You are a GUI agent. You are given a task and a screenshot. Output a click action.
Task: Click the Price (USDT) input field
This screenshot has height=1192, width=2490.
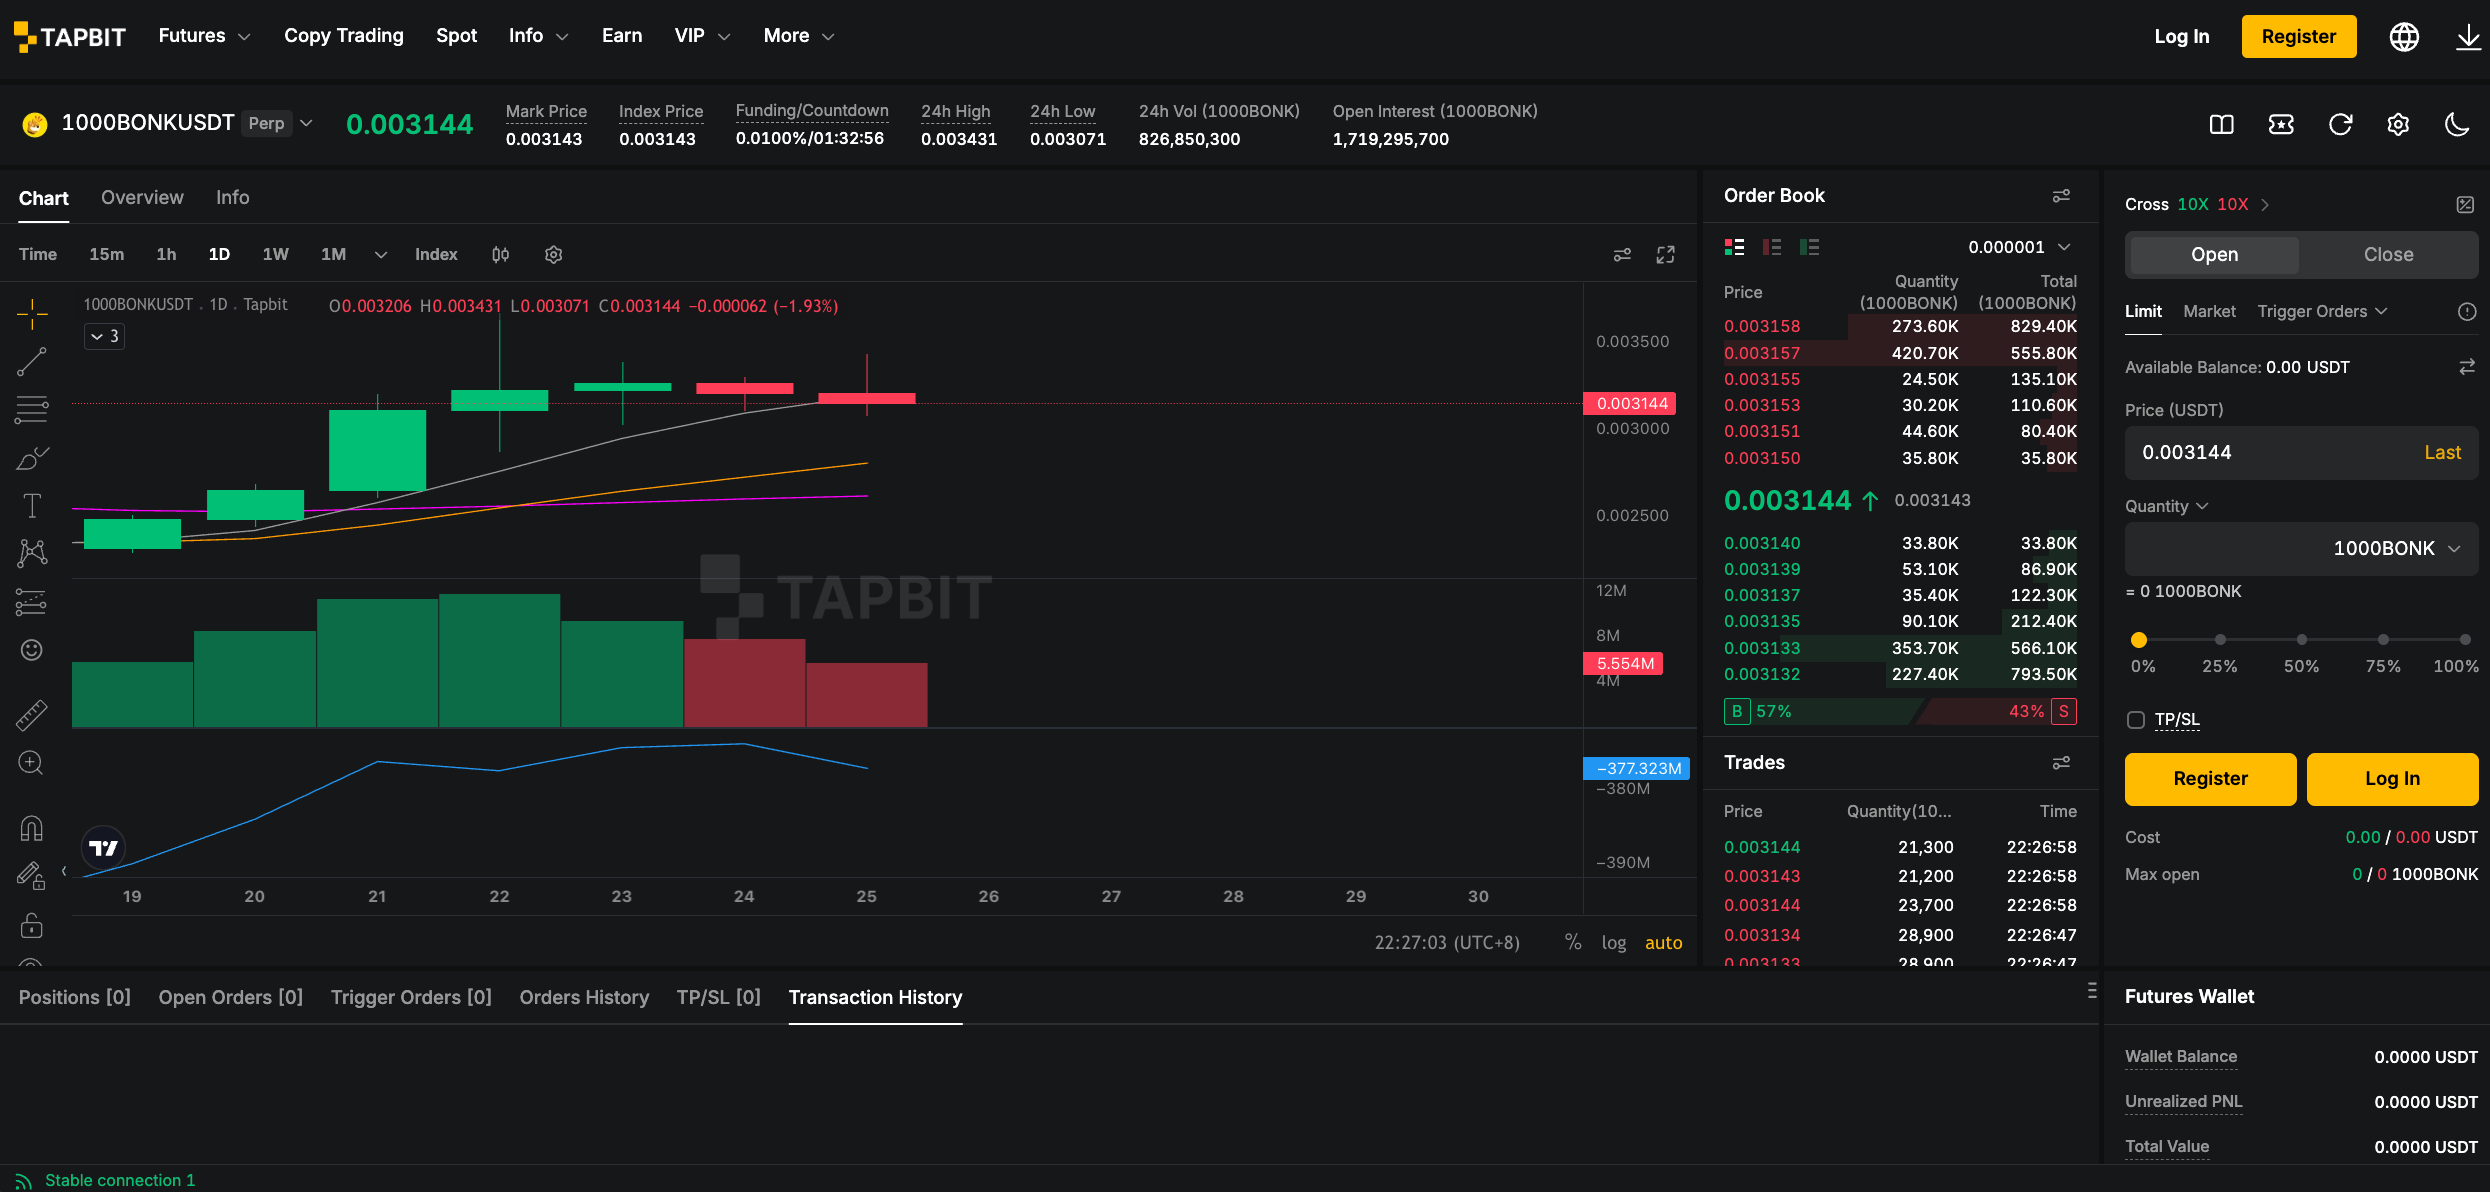pyautogui.click(x=2301, y=453)
